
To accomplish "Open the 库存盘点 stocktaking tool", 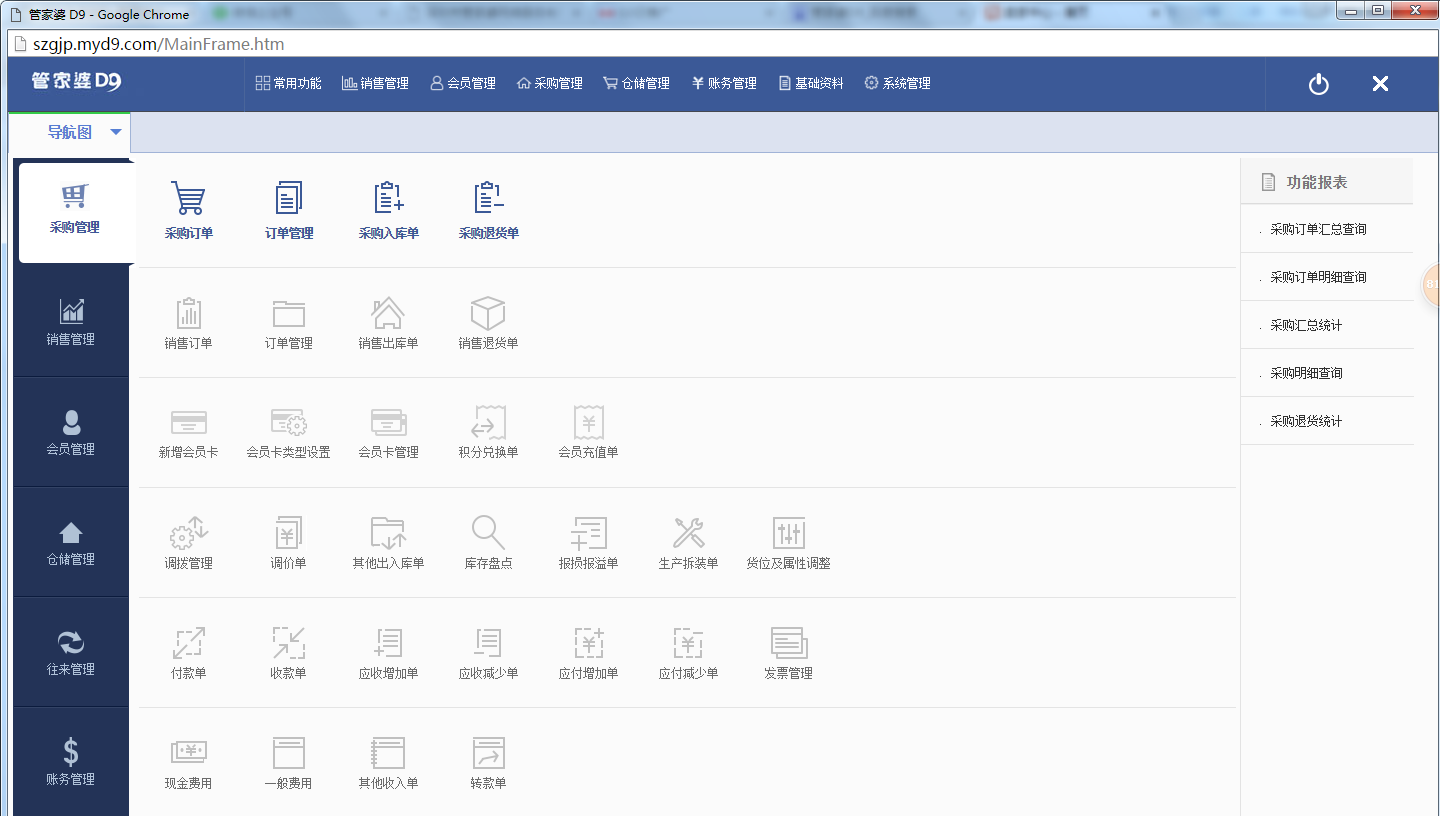I will 488,542.
